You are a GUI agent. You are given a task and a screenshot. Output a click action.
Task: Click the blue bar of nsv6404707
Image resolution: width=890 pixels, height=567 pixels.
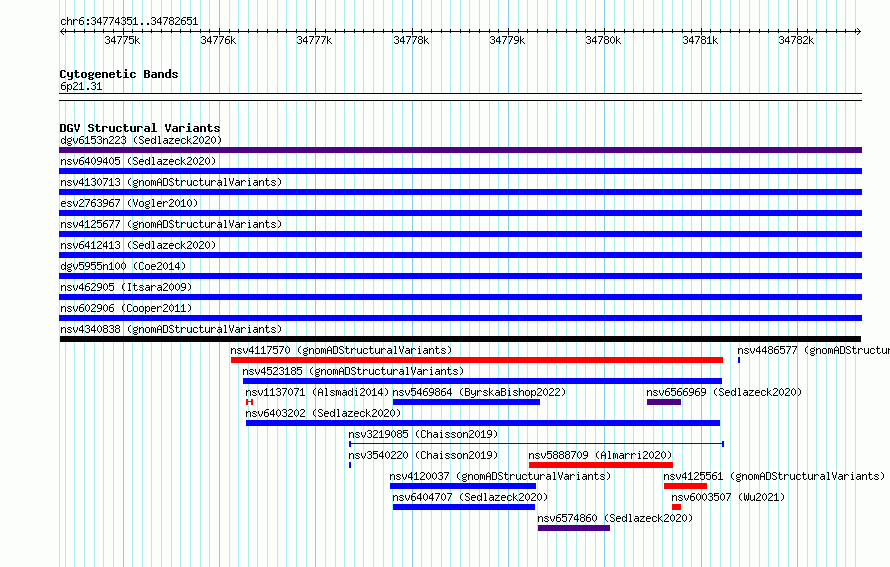tap(464, 507)
